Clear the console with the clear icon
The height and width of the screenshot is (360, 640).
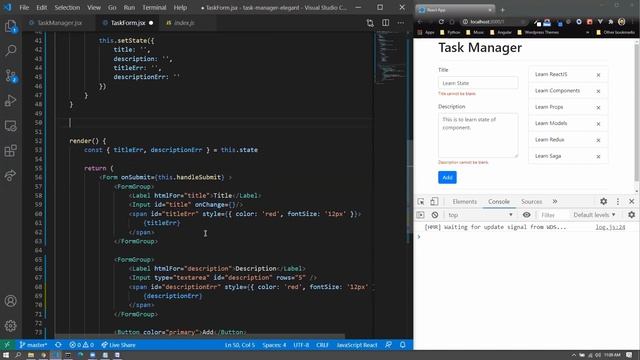(x=435, y=215)
